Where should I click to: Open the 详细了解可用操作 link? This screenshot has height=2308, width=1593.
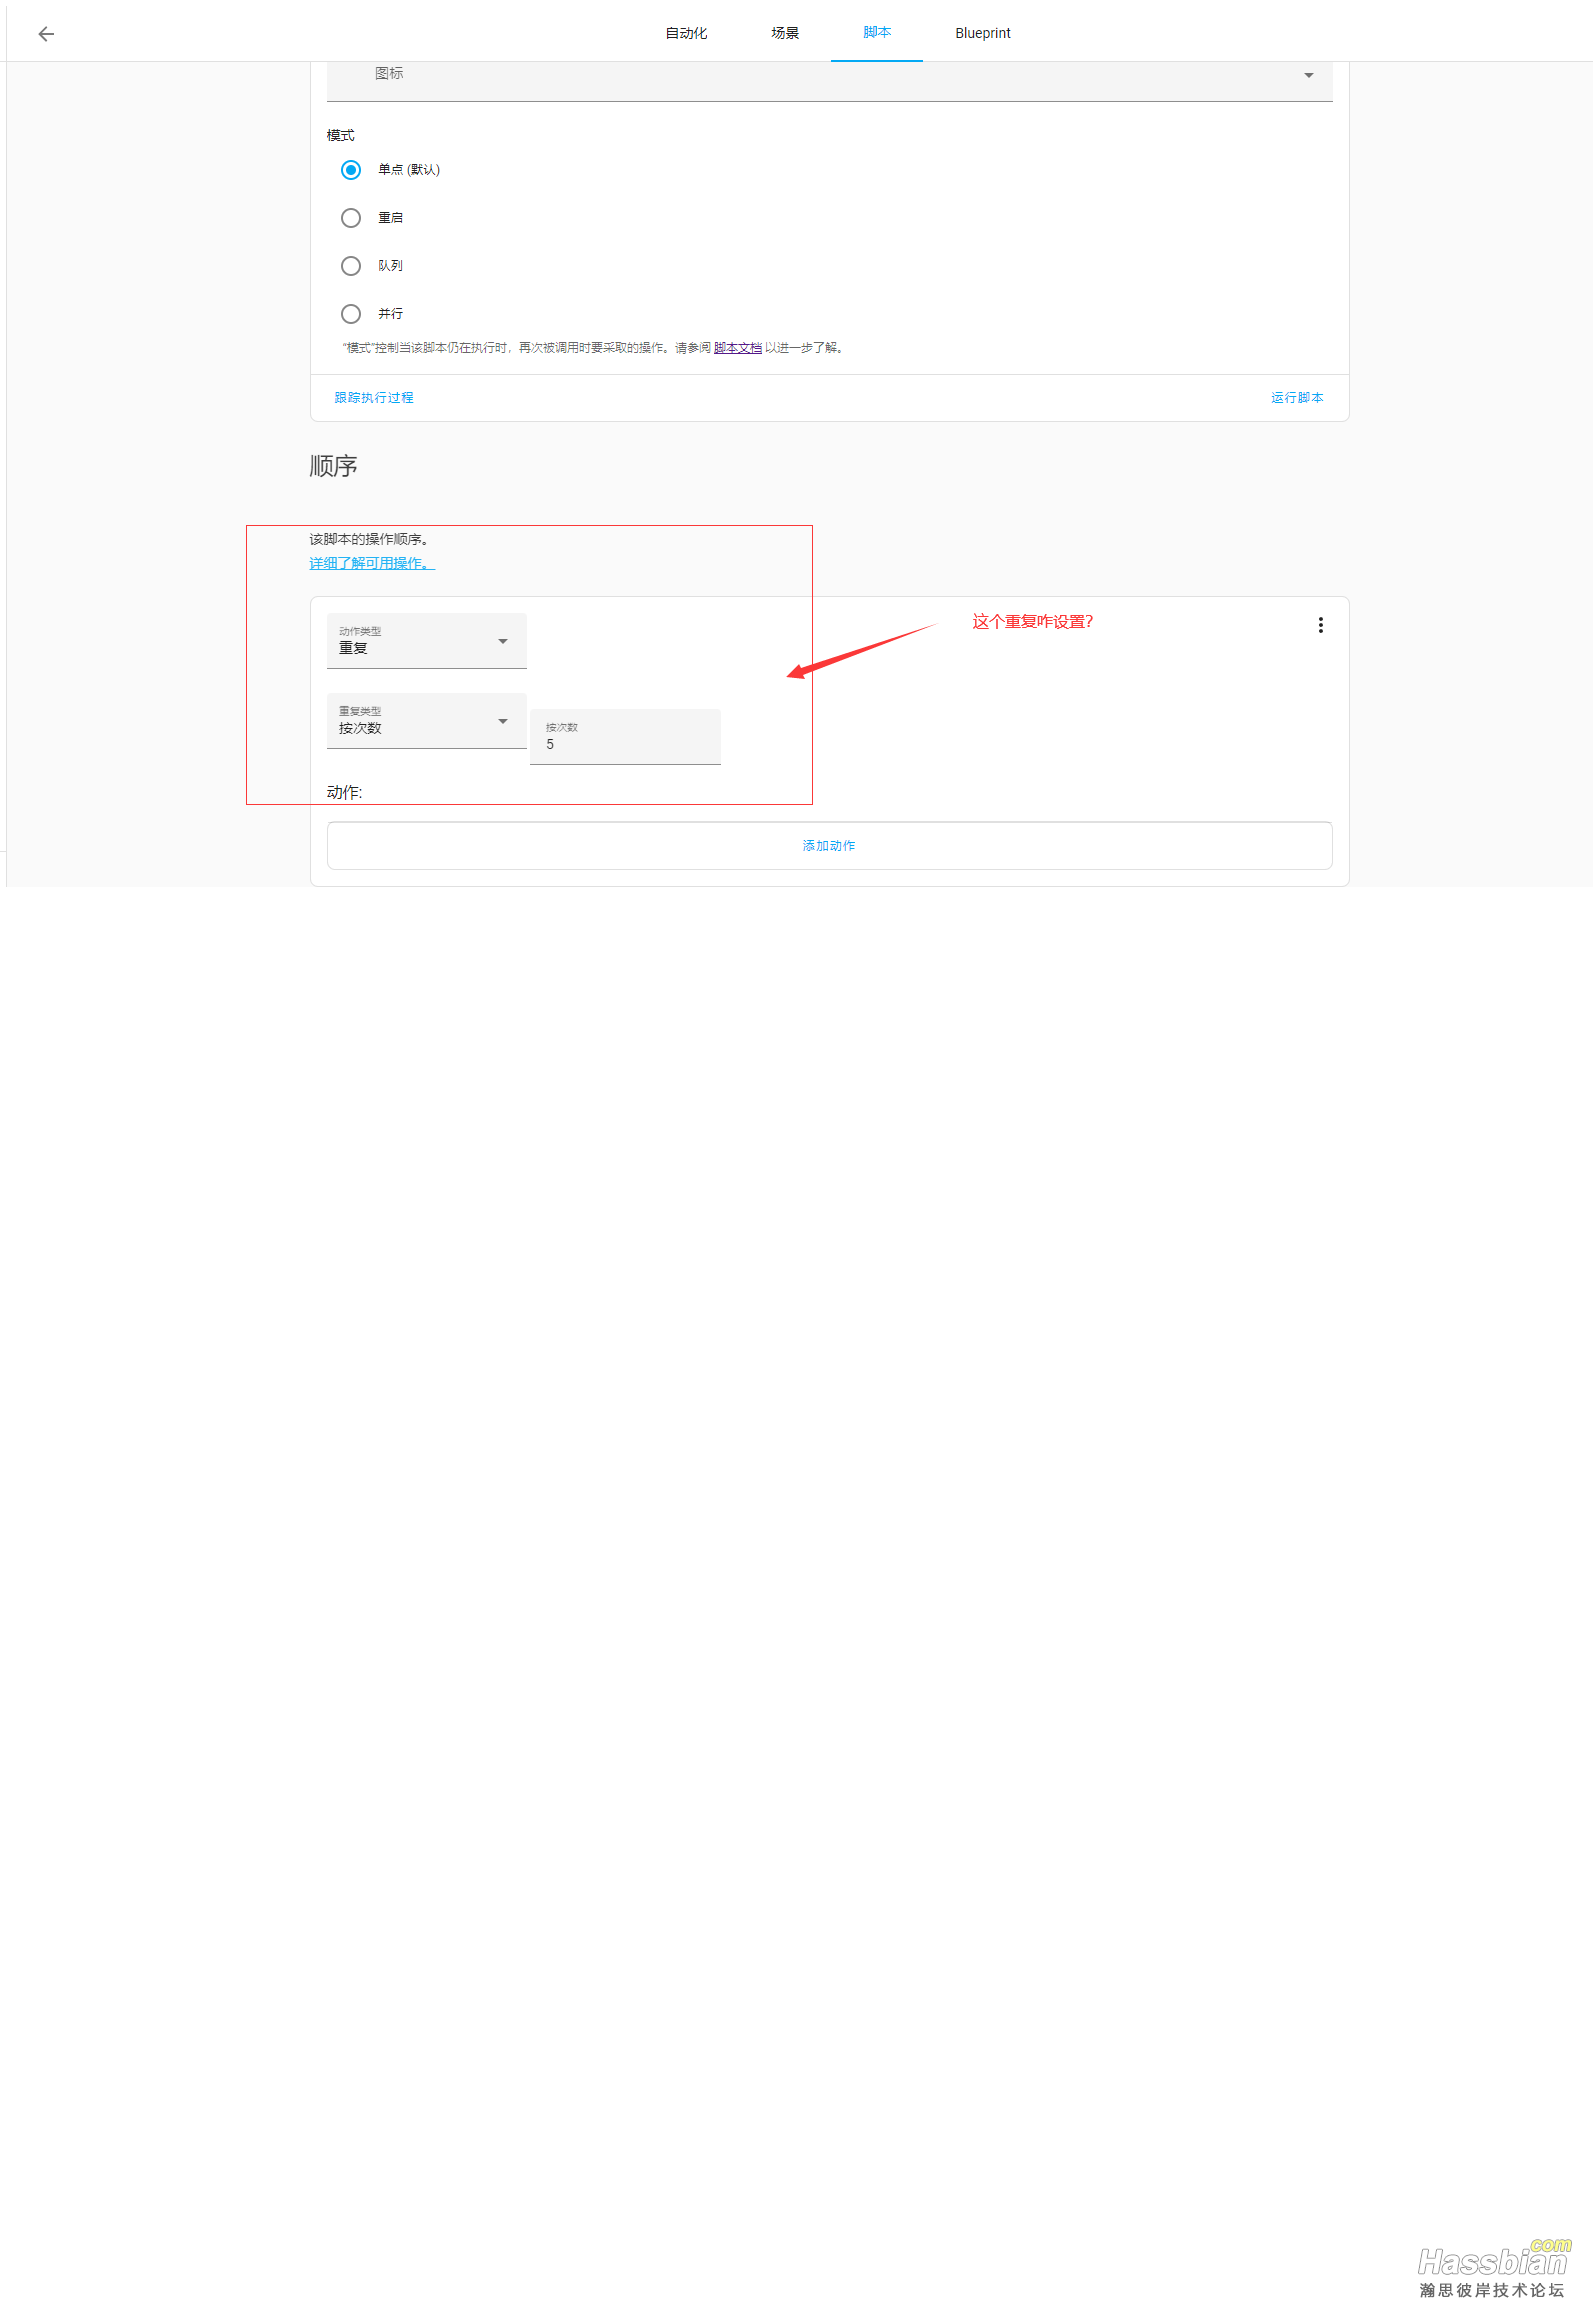(x=372, y=564)
